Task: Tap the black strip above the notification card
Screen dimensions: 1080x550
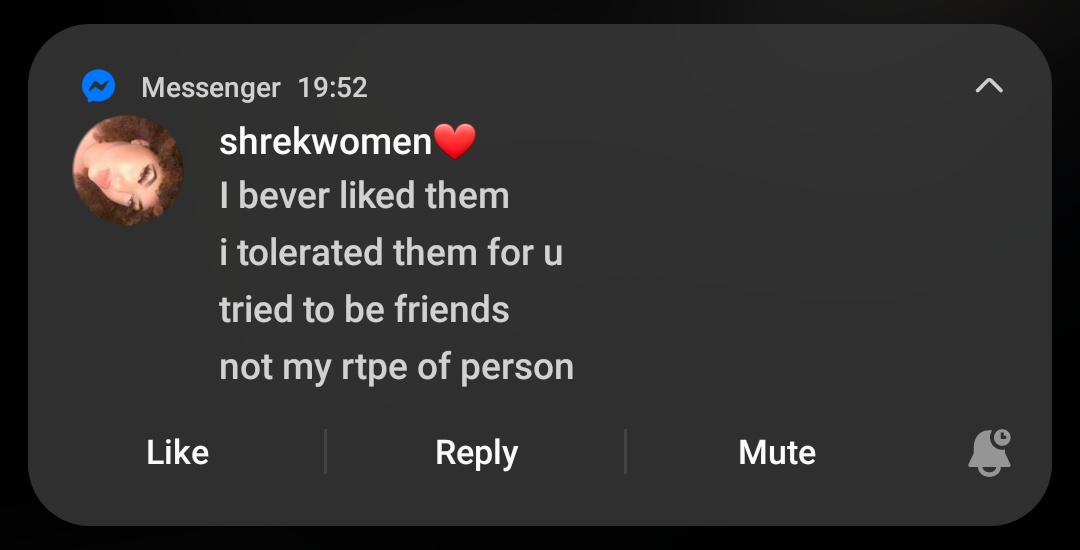Action: (540, 10)
